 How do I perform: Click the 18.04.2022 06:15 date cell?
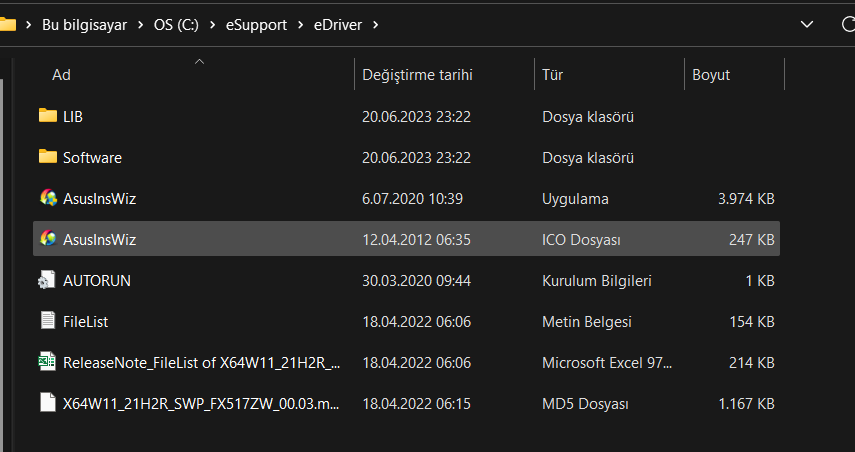point(416,403)
